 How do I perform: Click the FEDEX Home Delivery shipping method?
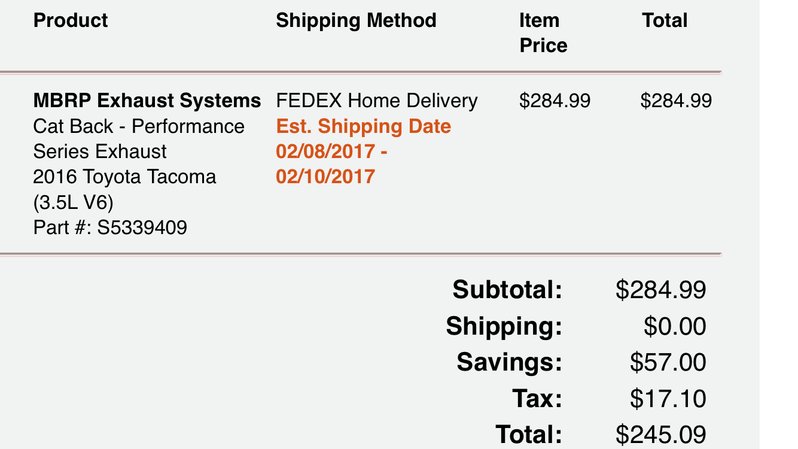[377, 100]
